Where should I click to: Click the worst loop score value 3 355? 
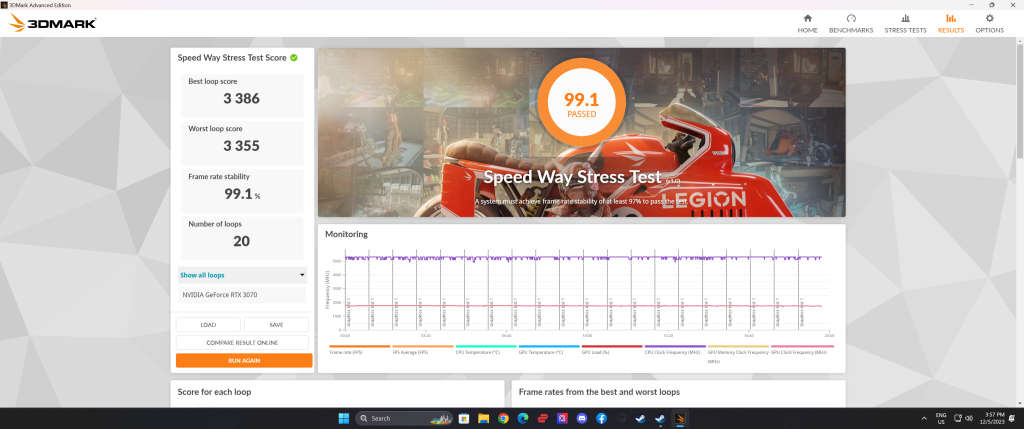click(242, 146)
